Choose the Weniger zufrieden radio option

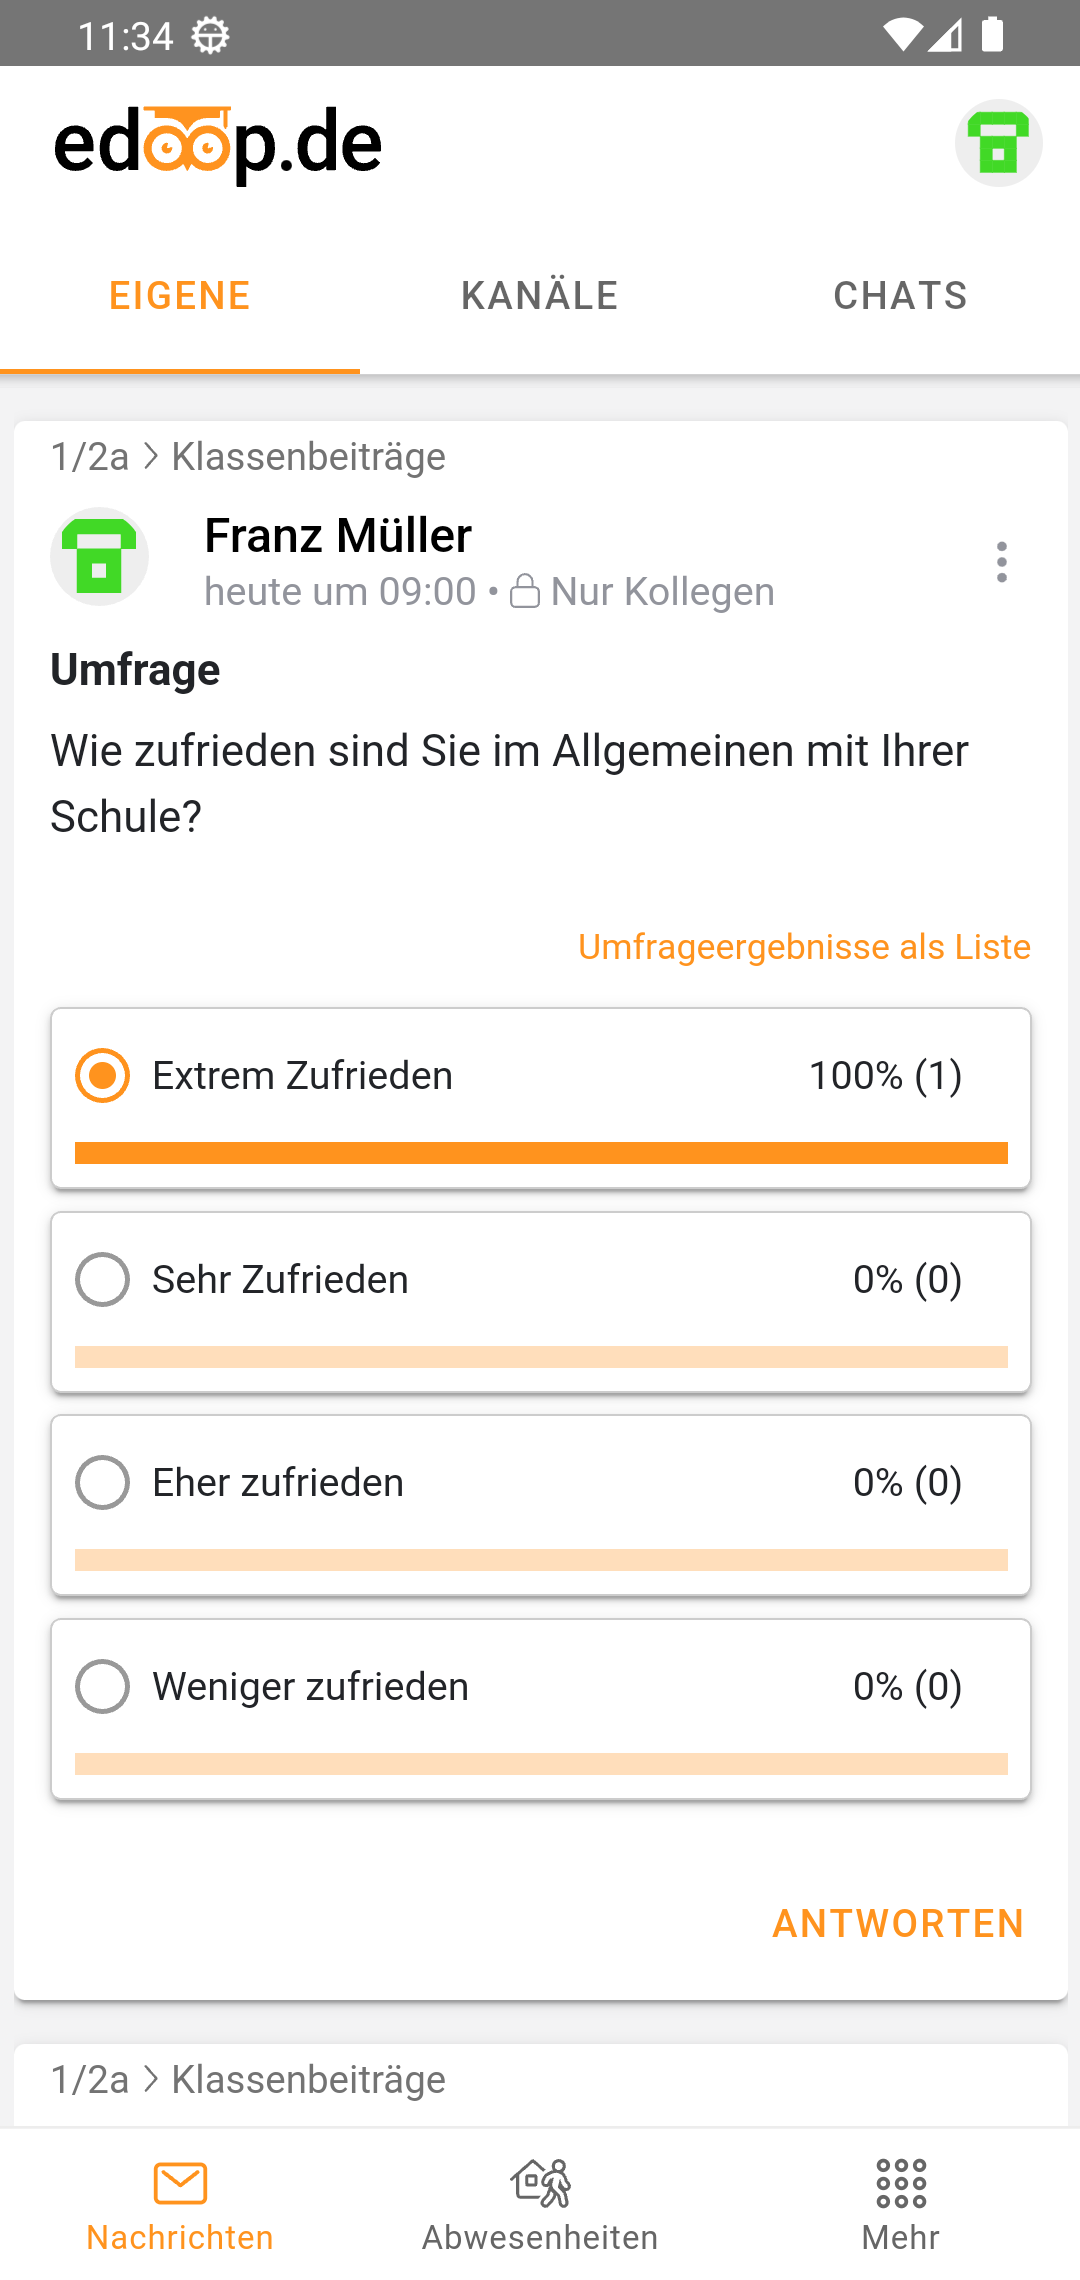click(103, 1687)
